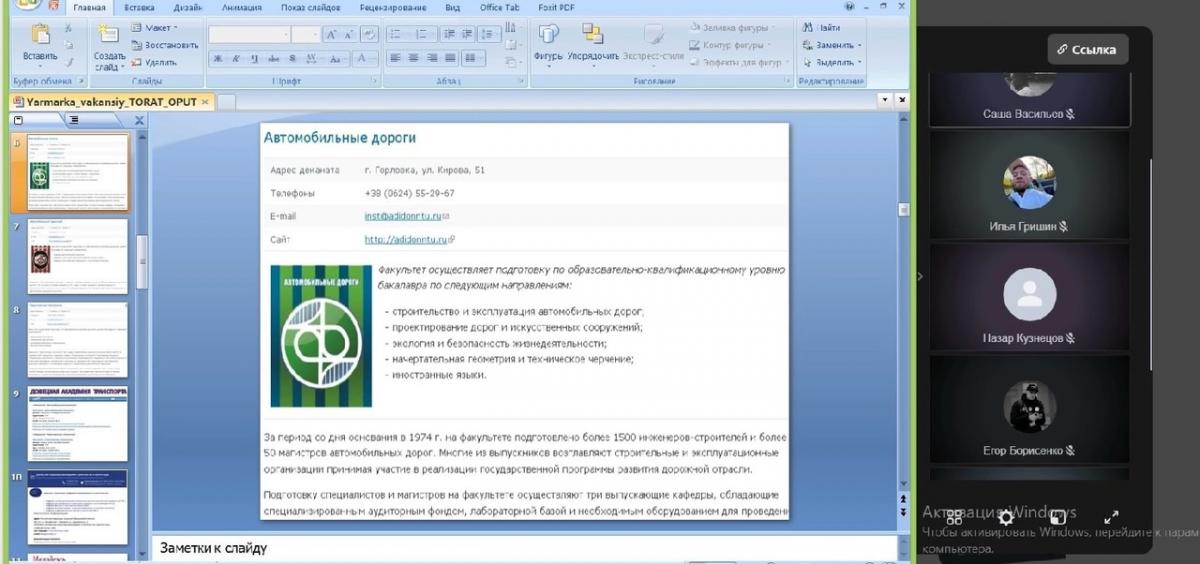Image resolution: width=1200 pixels, height=564 pixels.
Task: Switch to Outline view tab in slide pane
Action: pyautogui.click(x=73, y=119)
